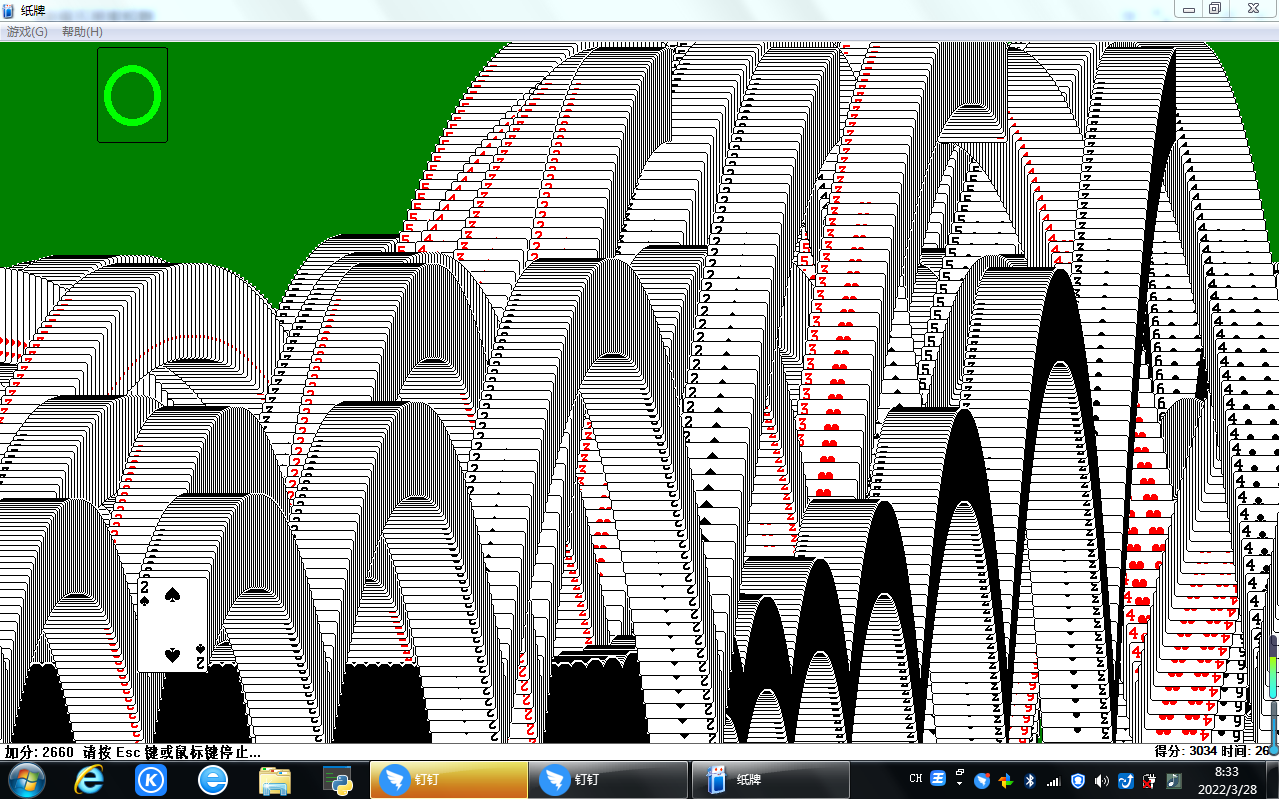Click the CH input language indicator

915,779
